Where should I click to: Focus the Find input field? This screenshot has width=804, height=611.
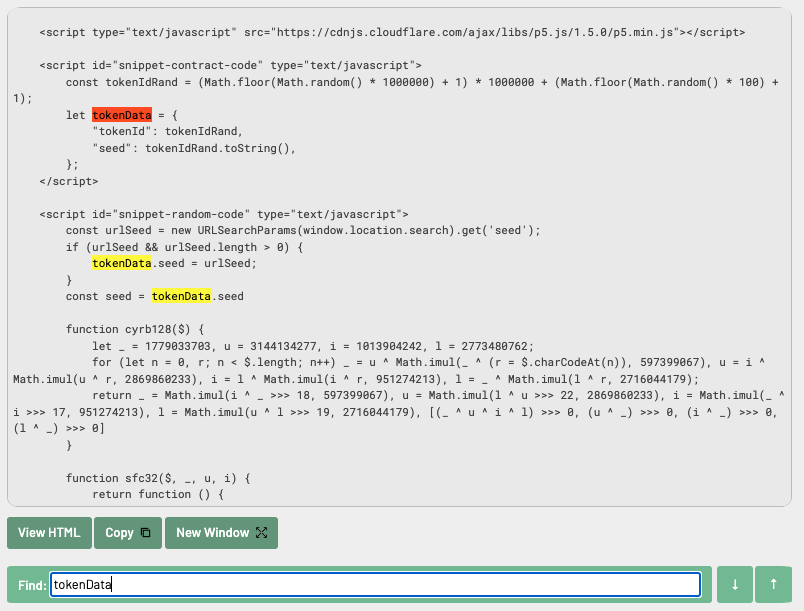[375, 584]
